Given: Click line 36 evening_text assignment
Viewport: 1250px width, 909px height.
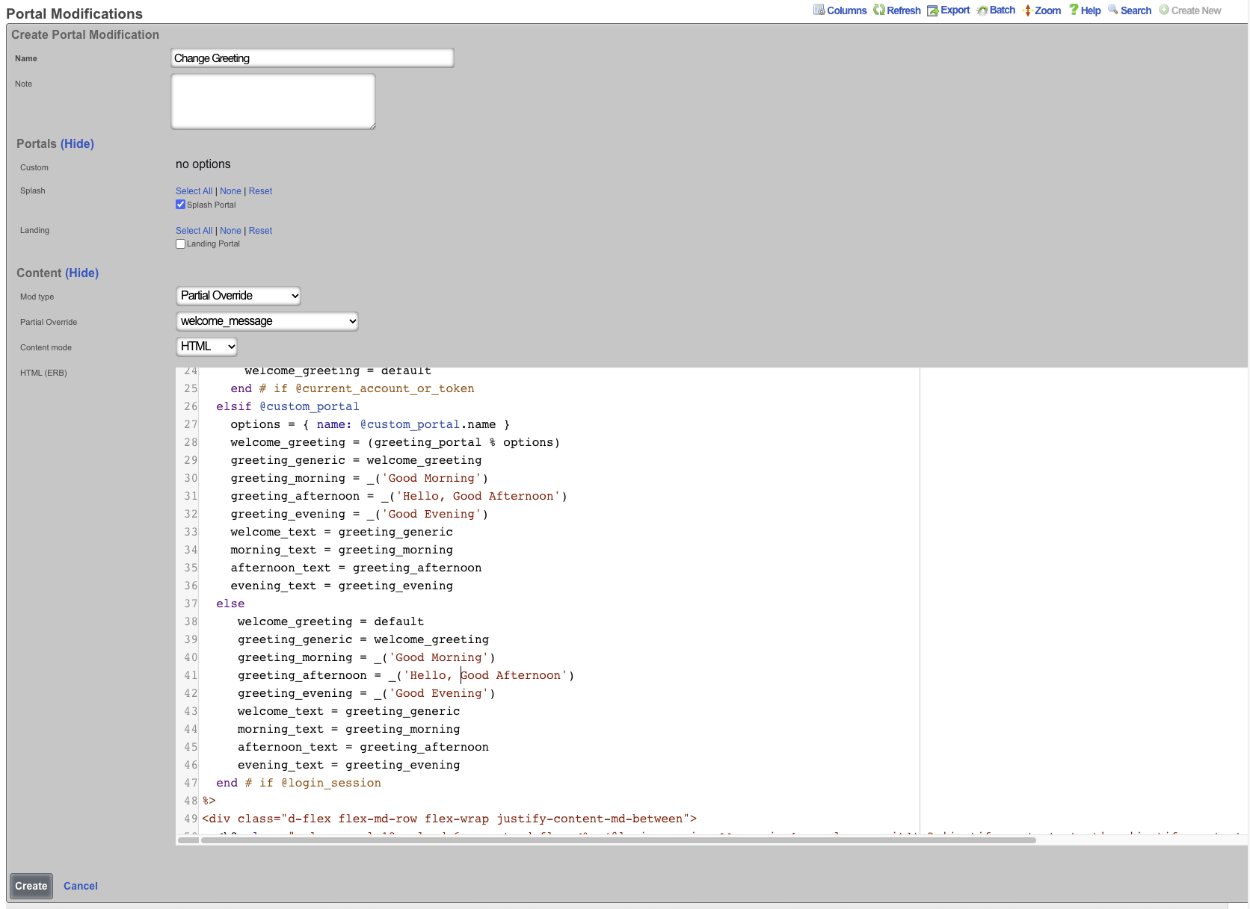Looking at the screenshot, I should click(341, 586).
